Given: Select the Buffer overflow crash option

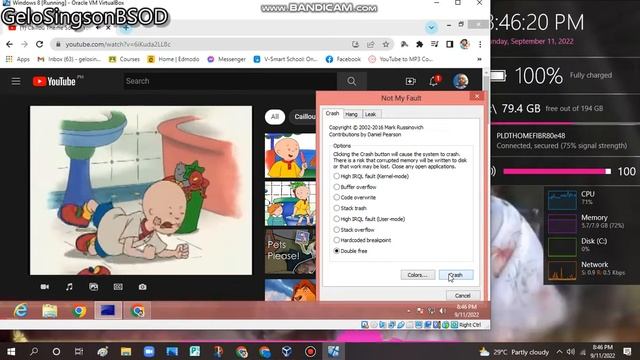Looking at the screenshot, I should pos(355,187).
